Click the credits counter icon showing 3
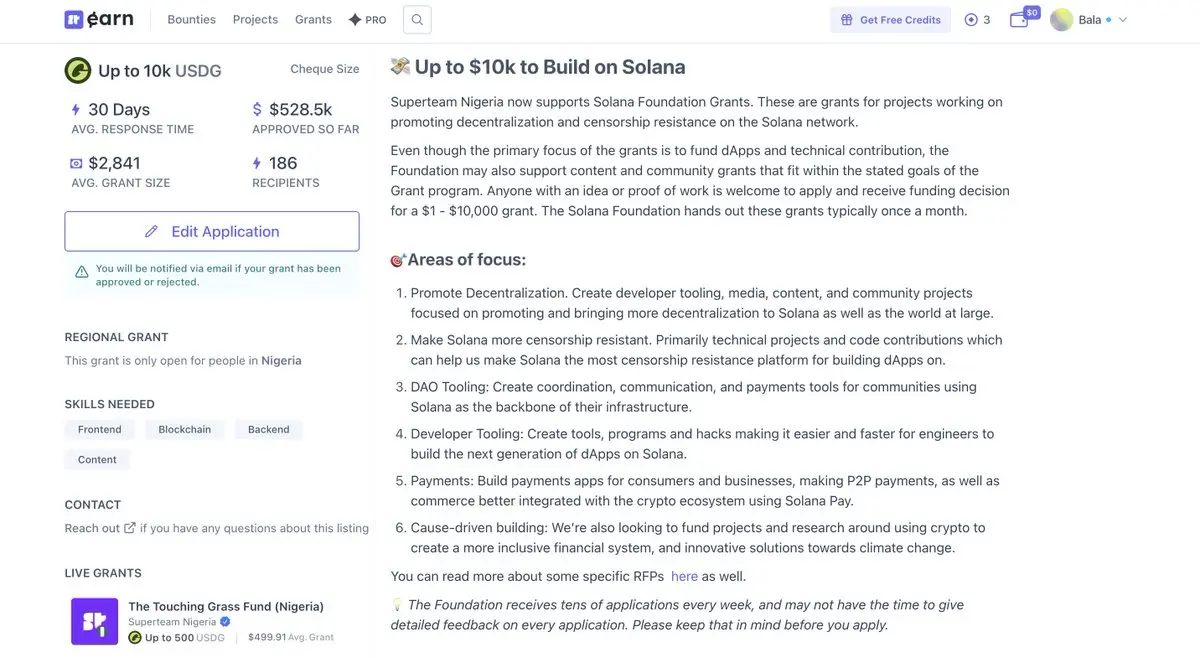Viewport: 1200px width, 658px height. tap(971, 20)
